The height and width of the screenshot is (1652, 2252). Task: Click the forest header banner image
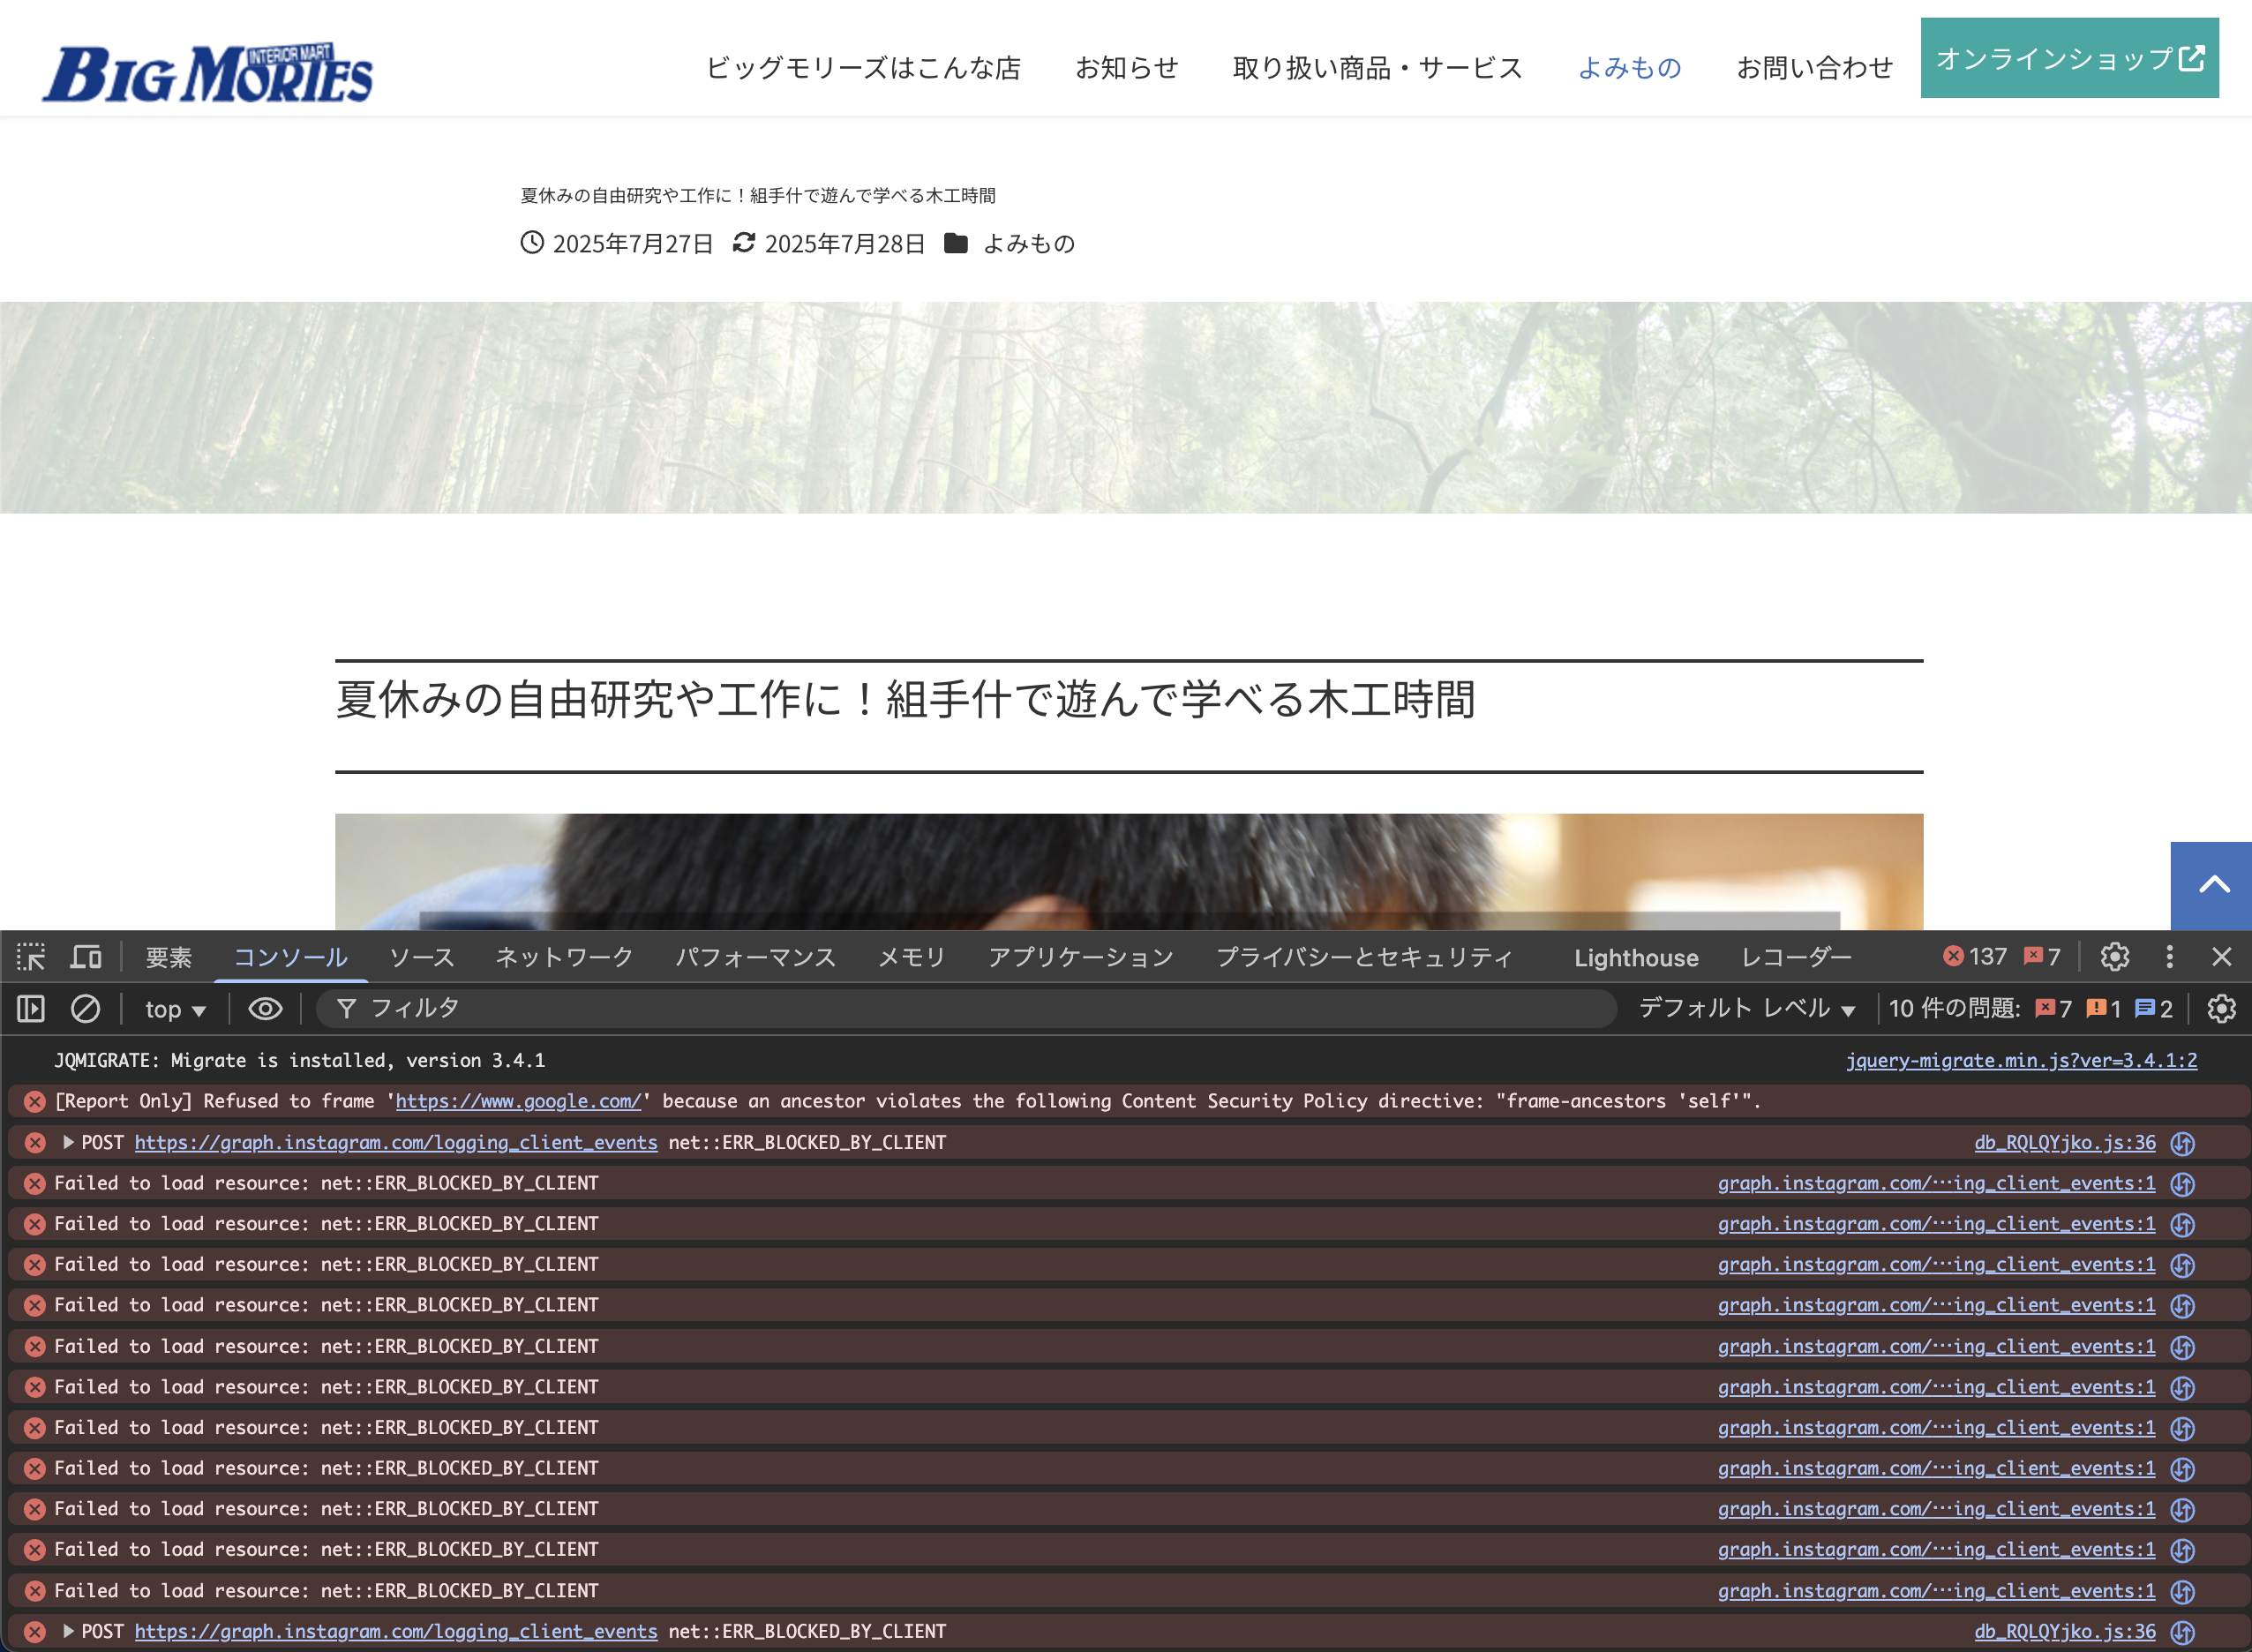coord(1126,407)
